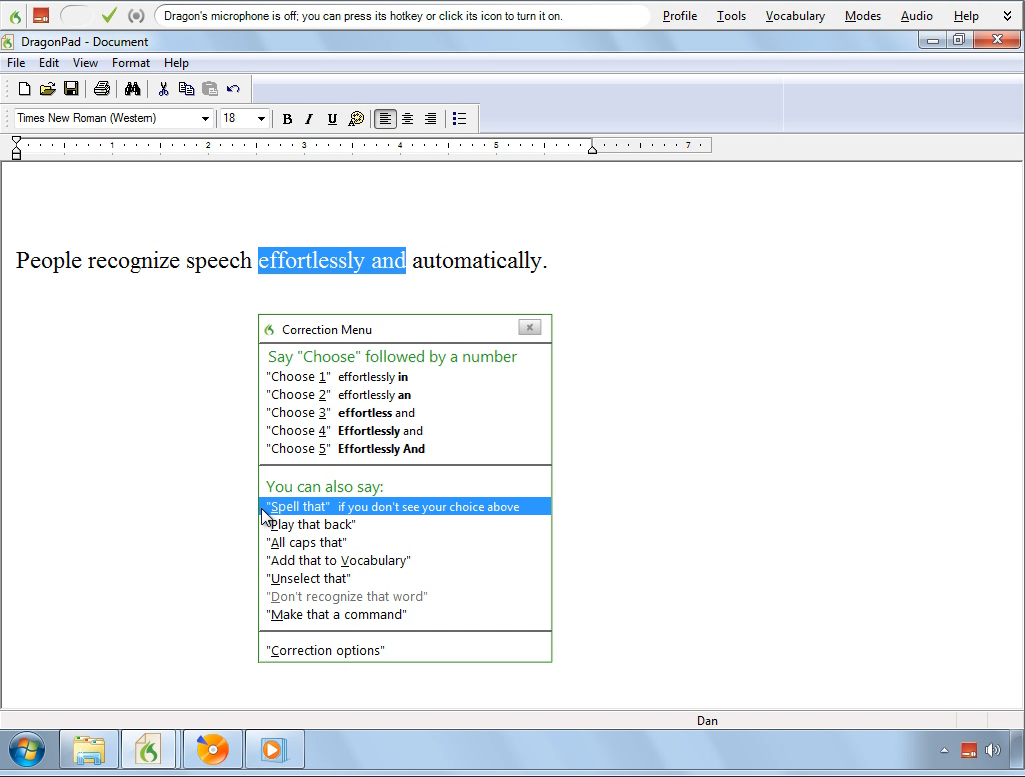The height and width of the screenshot is (777, 1025).
Task: Open the Audio menu
Action: (x=916, y=16)
